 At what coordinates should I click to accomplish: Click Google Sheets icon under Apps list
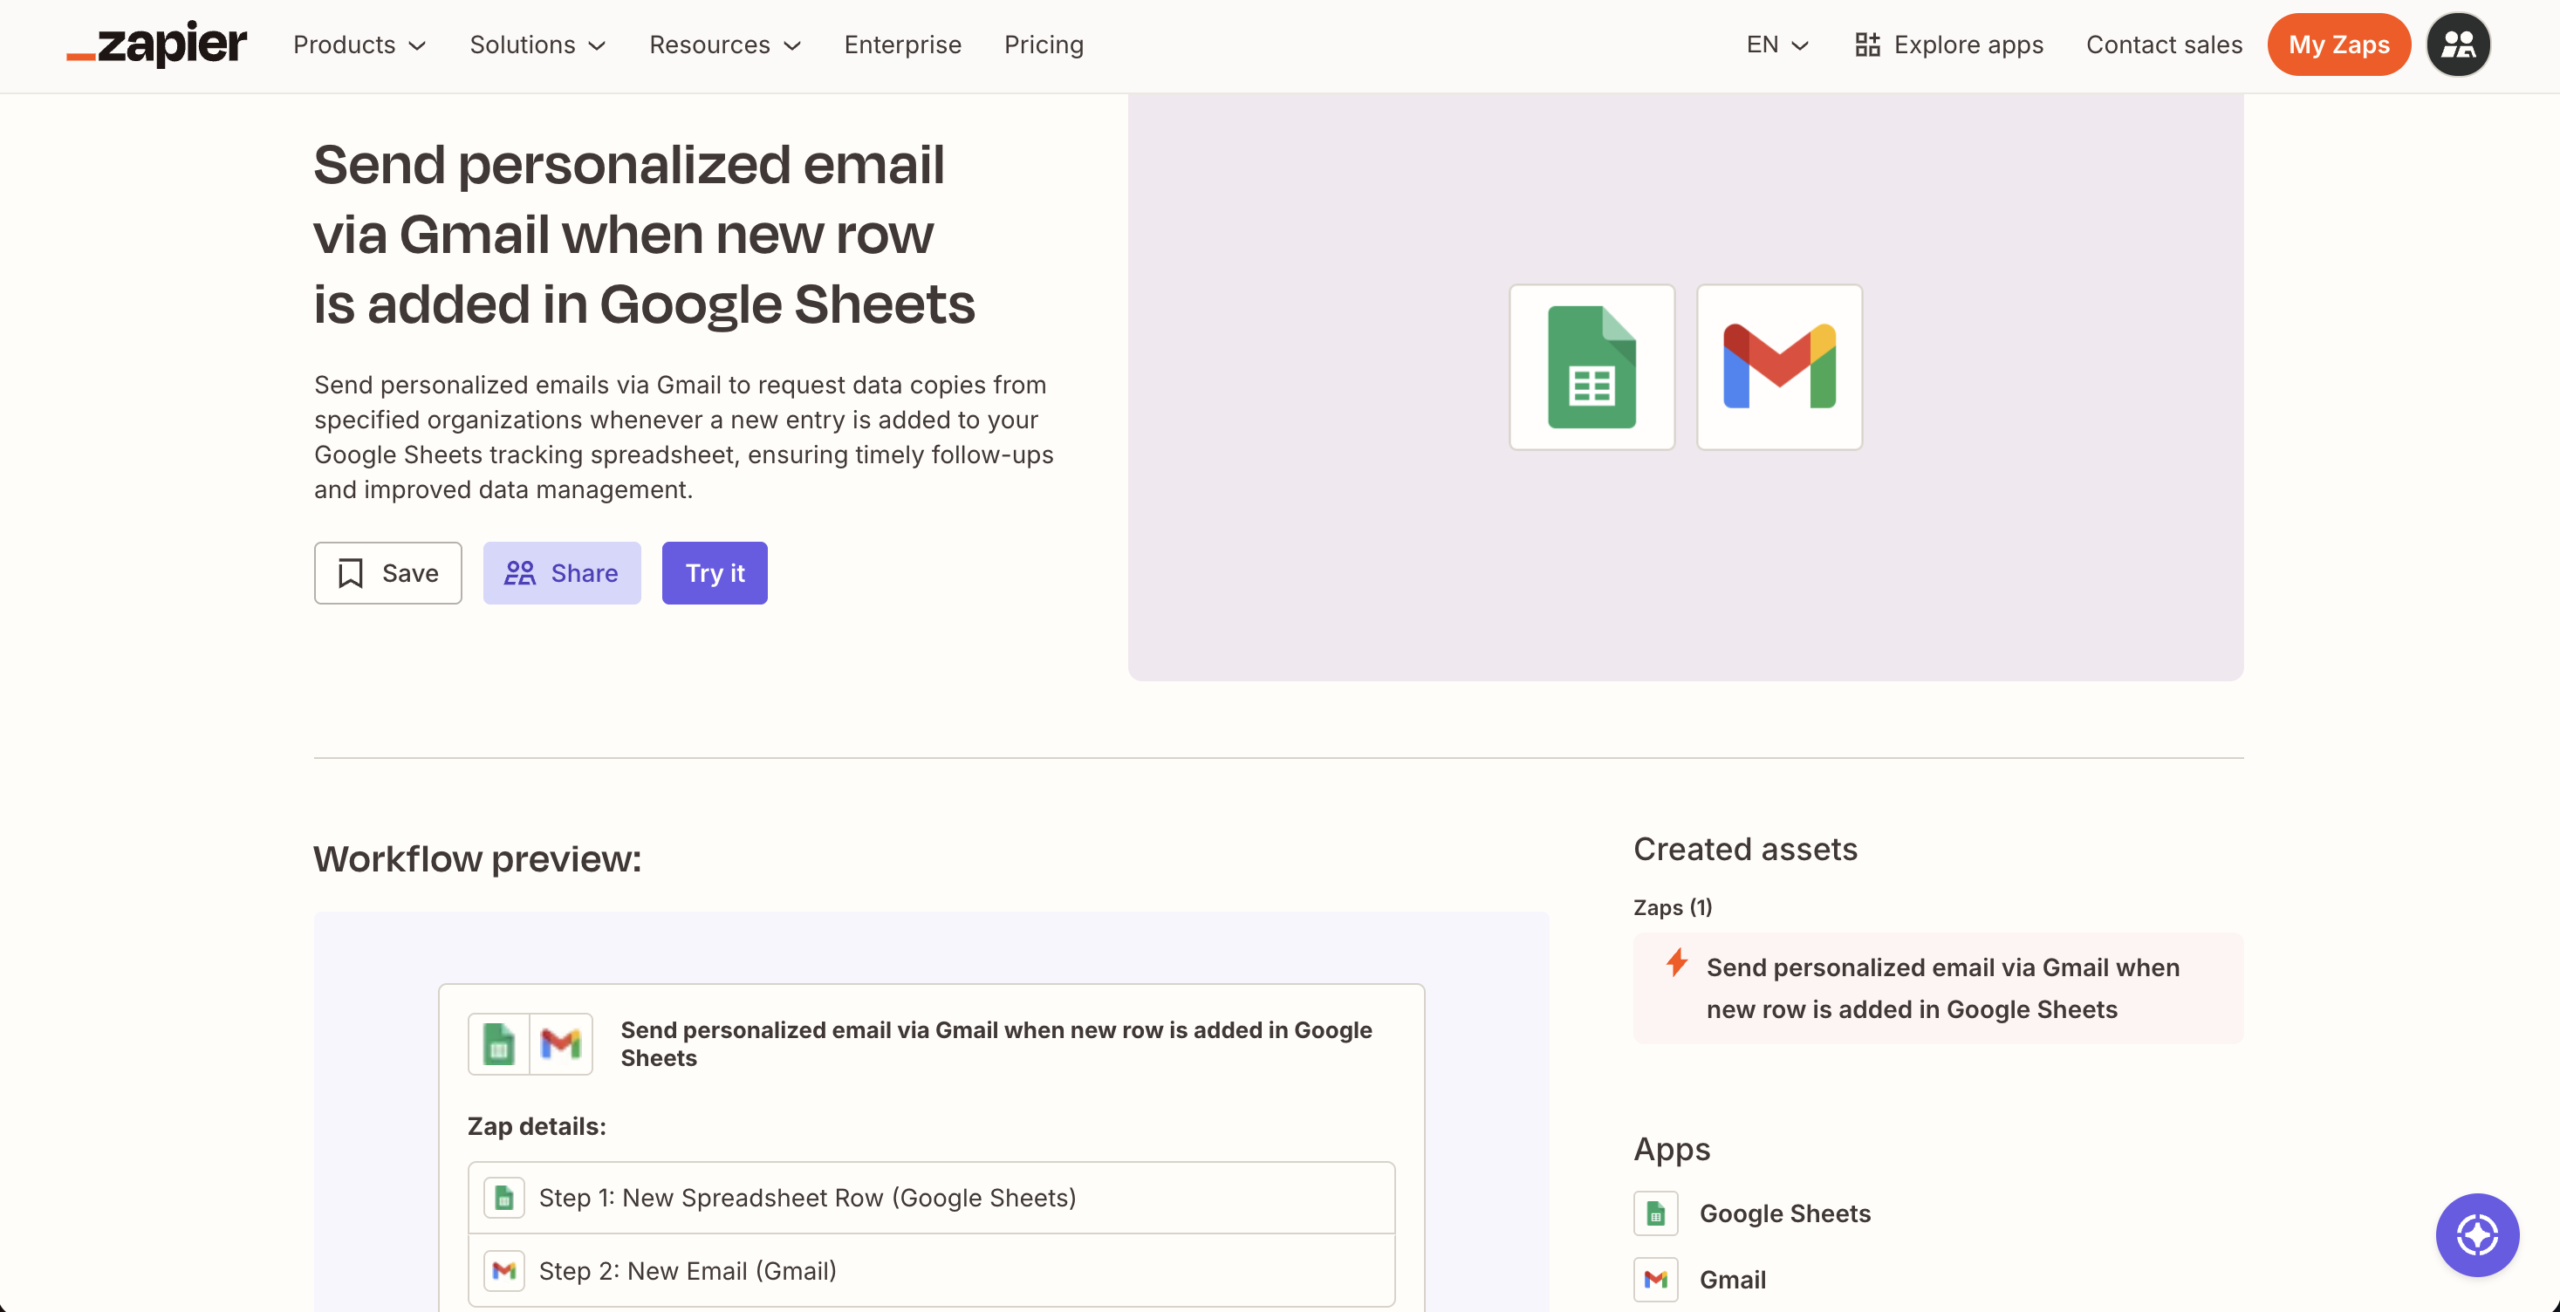pos(1656,1214)
